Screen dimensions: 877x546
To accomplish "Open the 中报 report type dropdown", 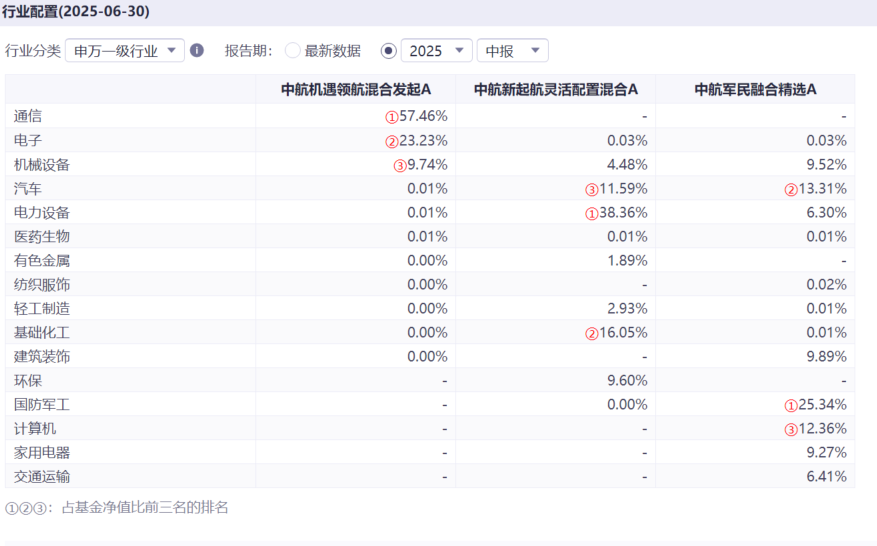I will (x=512, y=51).
